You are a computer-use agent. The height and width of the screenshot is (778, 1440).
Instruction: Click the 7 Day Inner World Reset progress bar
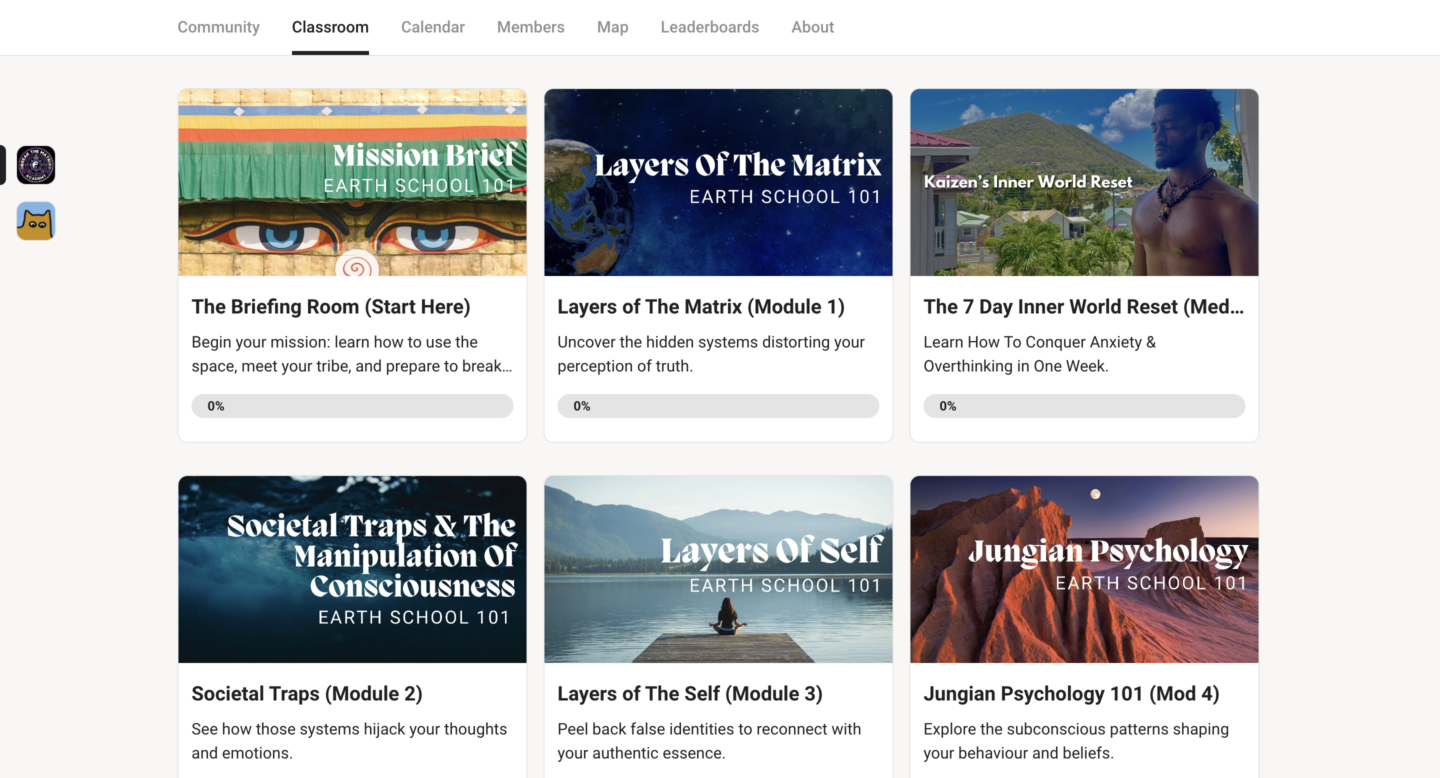coord(1084,406)
